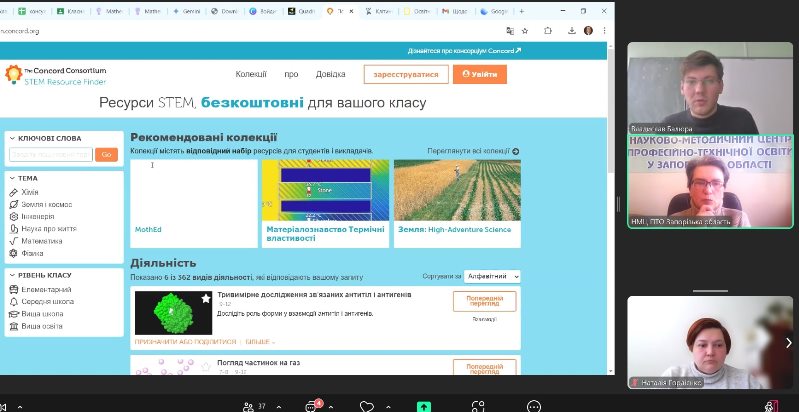Filter by Елементарний grade level
Screen dimensions: 799x412
[x=40, y=289]
